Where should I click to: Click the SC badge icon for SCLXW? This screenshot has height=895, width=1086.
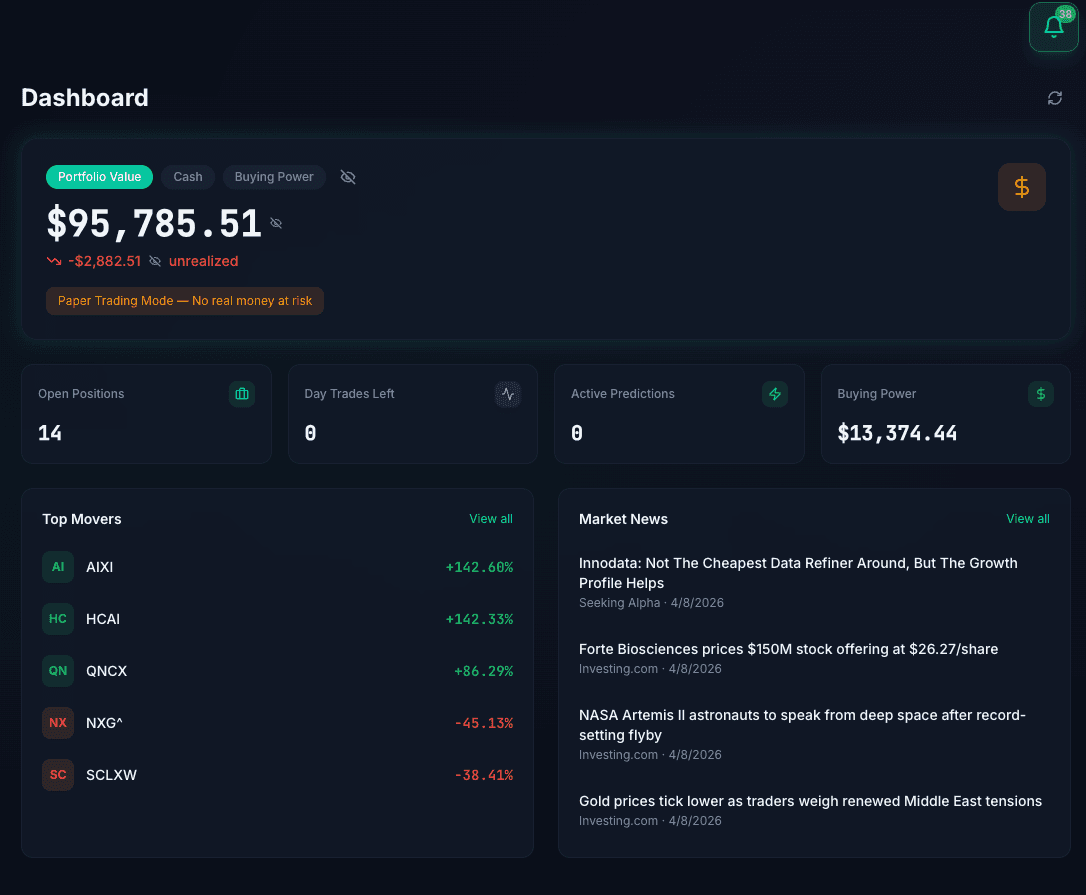58,775
